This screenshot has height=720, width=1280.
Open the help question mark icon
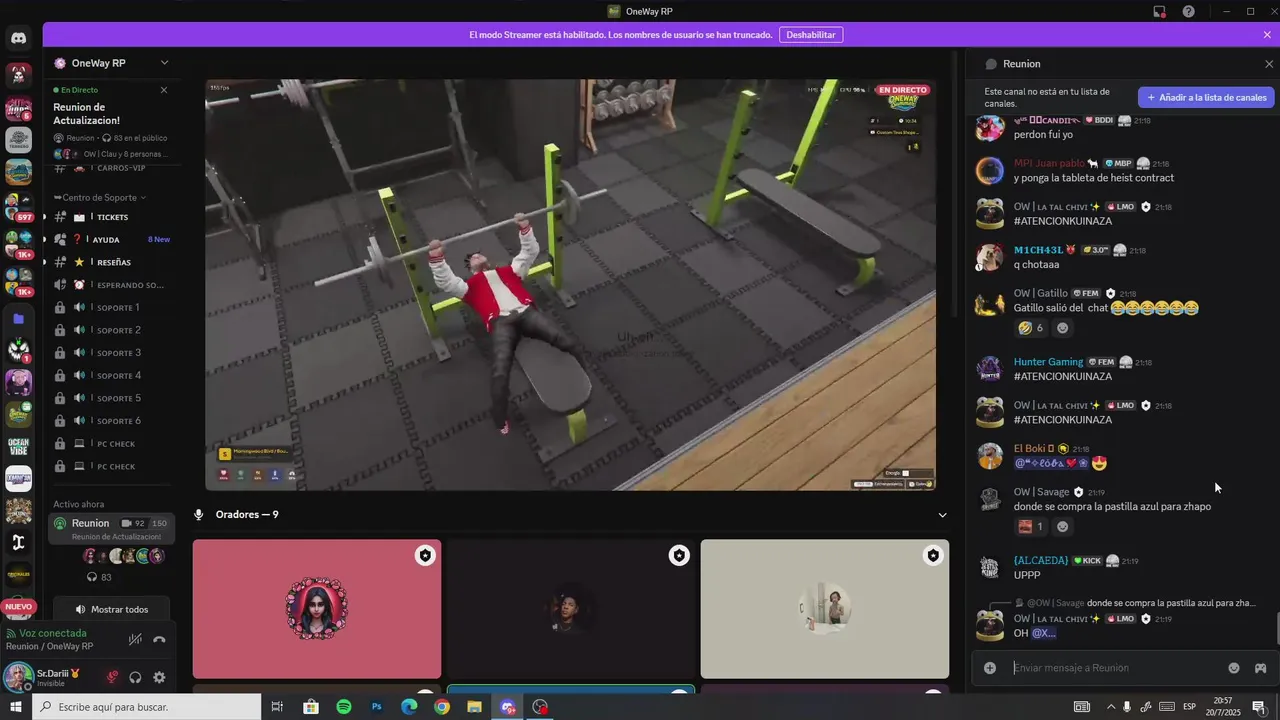tap(1188, 11)
